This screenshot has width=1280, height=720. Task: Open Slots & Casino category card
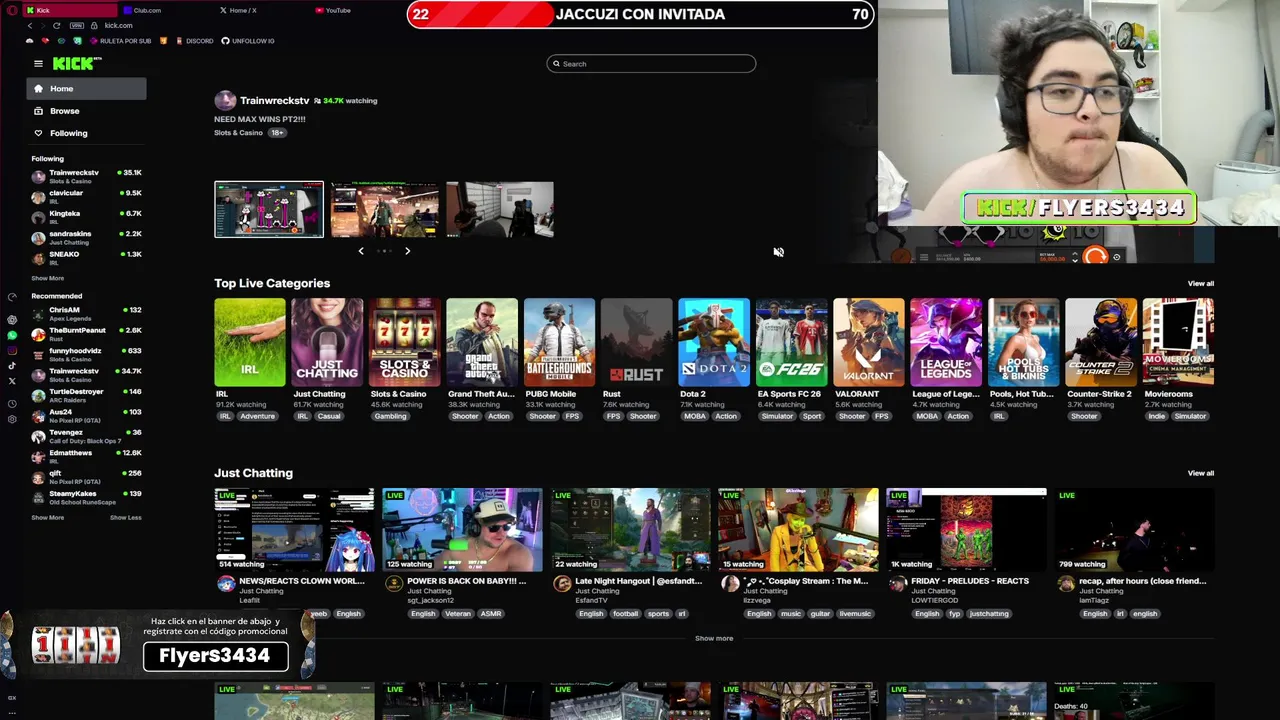[x=404, y=342]
